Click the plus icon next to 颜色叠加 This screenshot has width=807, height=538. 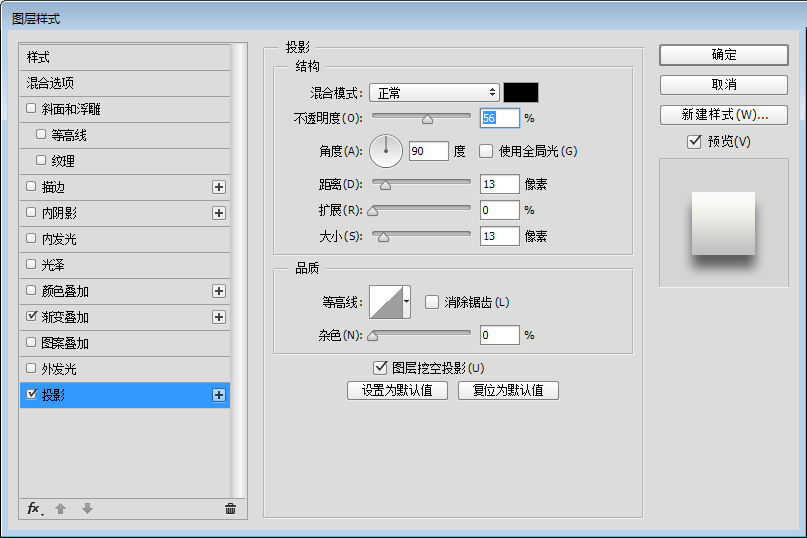[x=219, y=291]
